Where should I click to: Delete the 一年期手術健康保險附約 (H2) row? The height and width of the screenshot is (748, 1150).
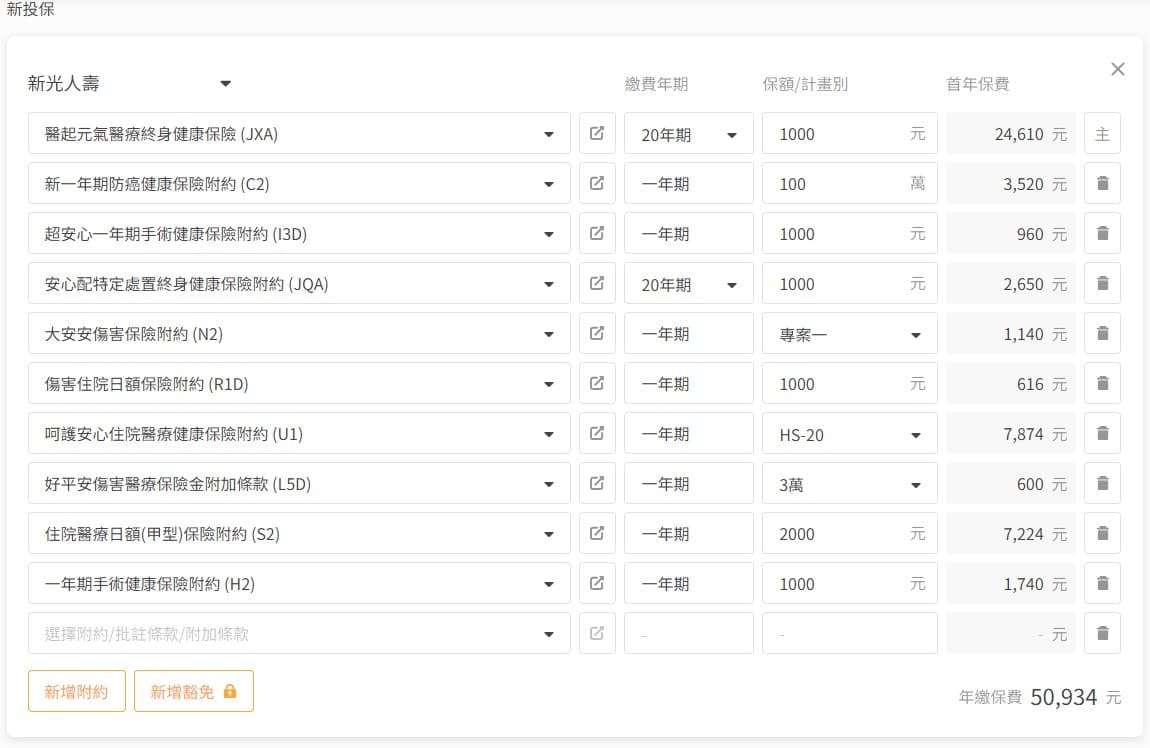click(1102, 584)
